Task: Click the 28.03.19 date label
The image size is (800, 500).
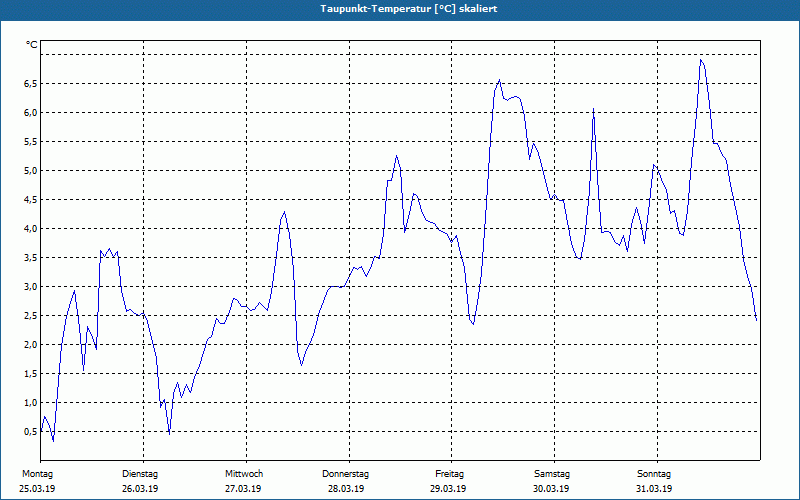Action: point(346,489)
